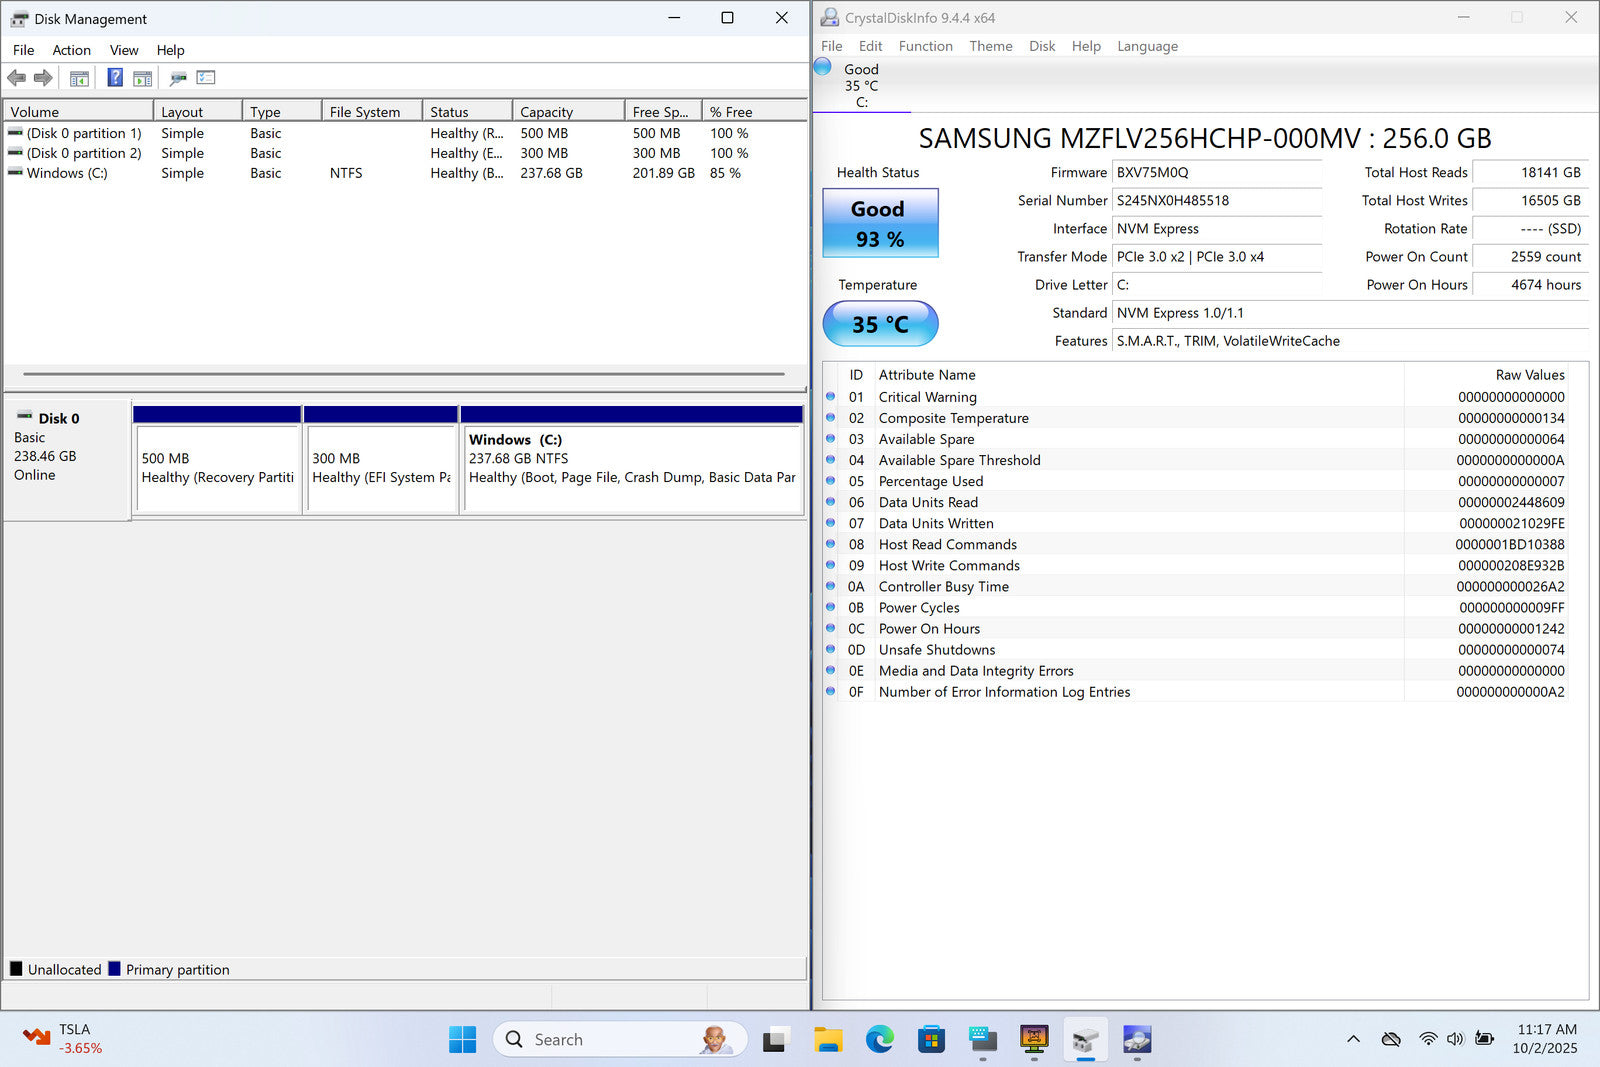This screenshot has width=1600, height=1067.
Task: Open the Theme menu in CrystalDiskInfo
Action: pos(990,46)
